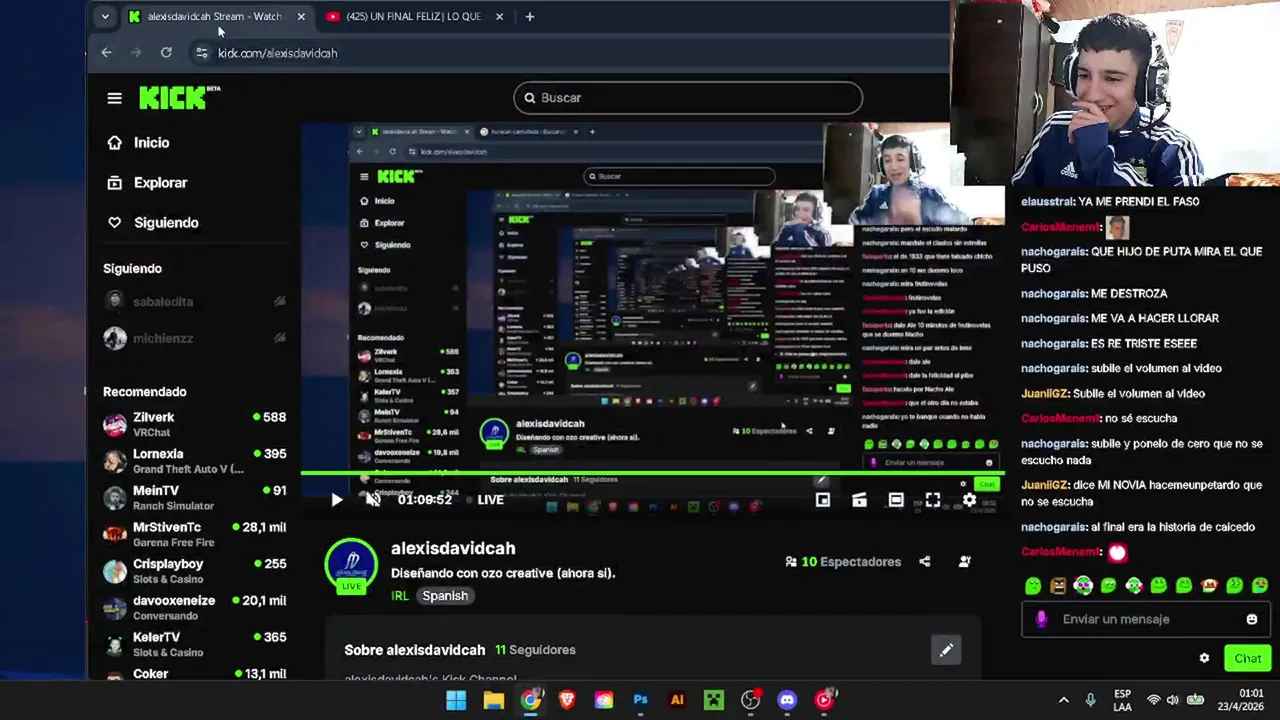Viewport: 1280px width, 720px height.
Task: Open the tab search dropdown arrow
Action: tap(104, 17)
